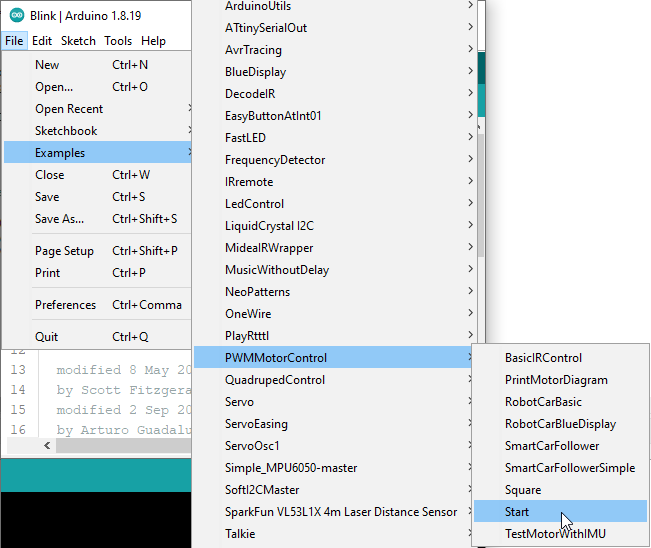Screen dimensions: 651x548
Task: Open the LiquidCrystal I2C examples submenu
Action: [x=335, y=226]
